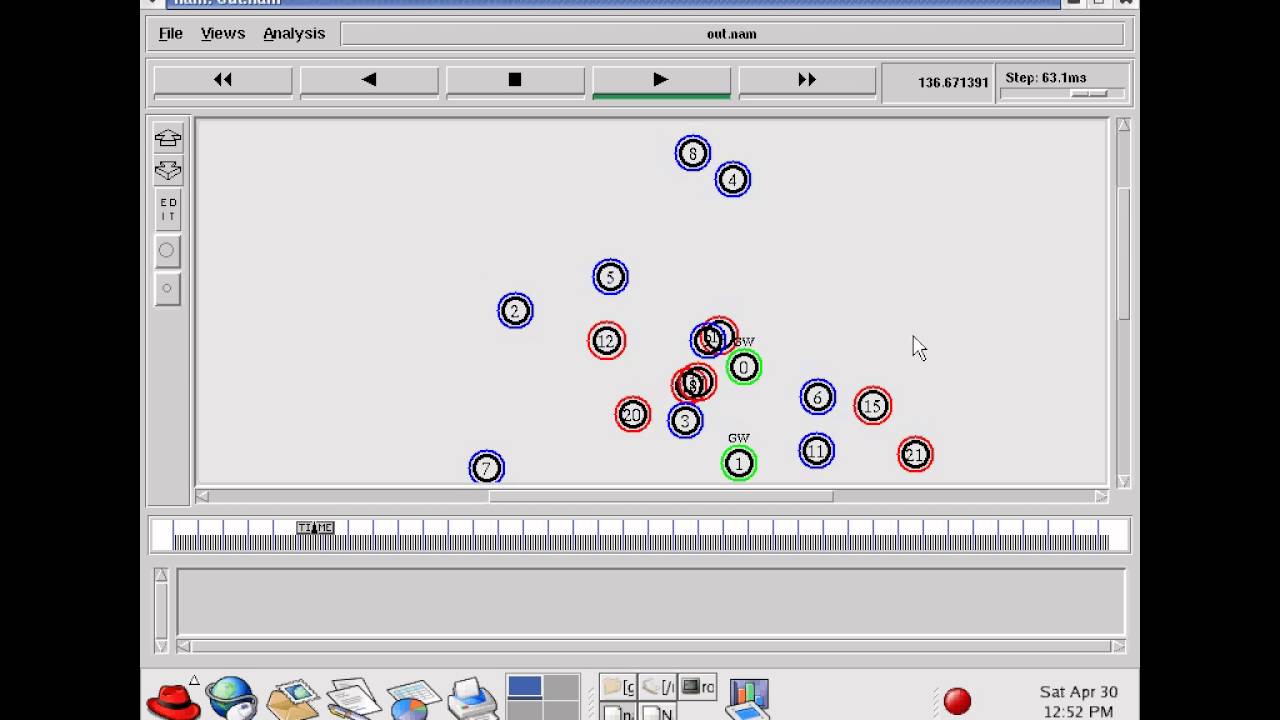This screenshot has height=720, width=1280.
Task: Click the red alert notification icon
Action: tap(957, 701)
